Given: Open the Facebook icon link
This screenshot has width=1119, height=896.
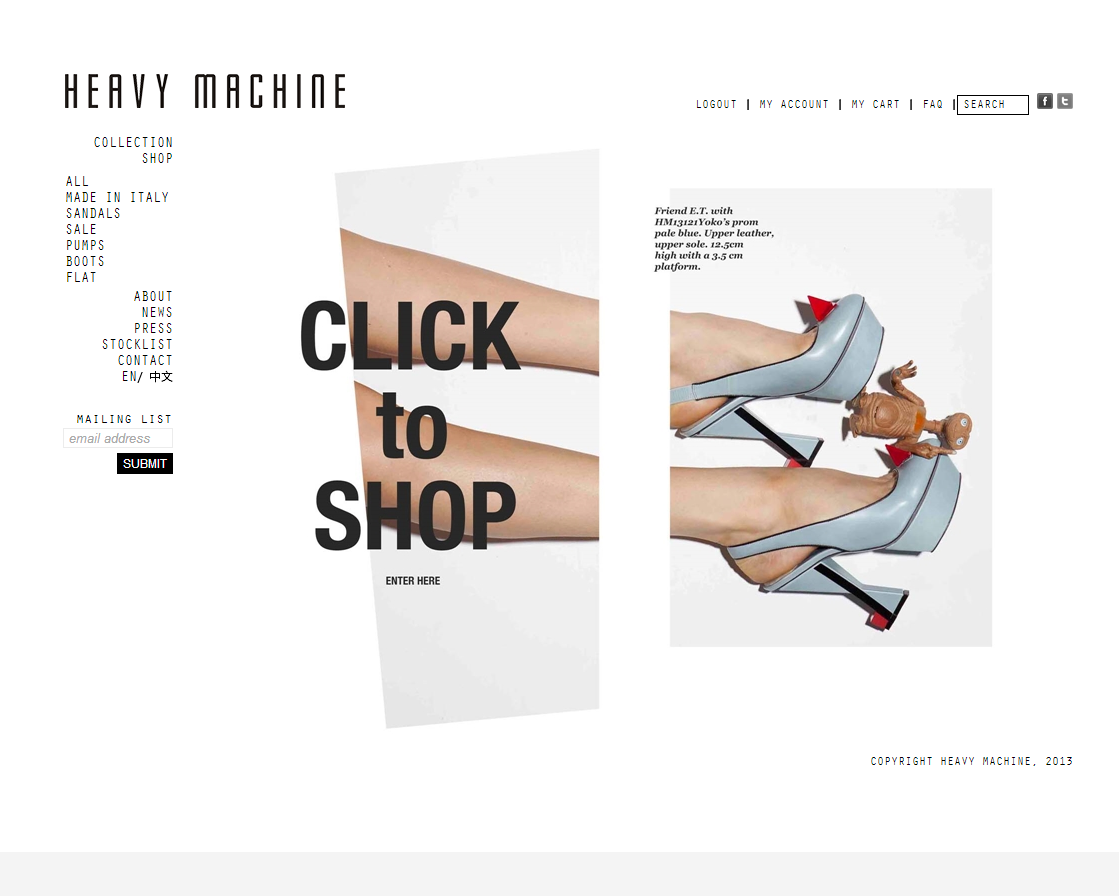Looking at the screenshot, I should (x=1045, y=101).
